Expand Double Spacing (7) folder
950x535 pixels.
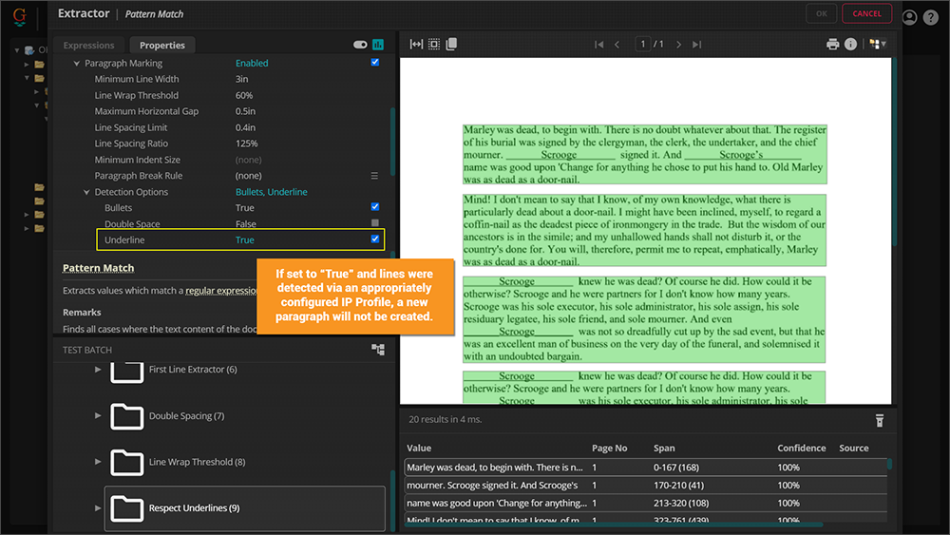98,416
